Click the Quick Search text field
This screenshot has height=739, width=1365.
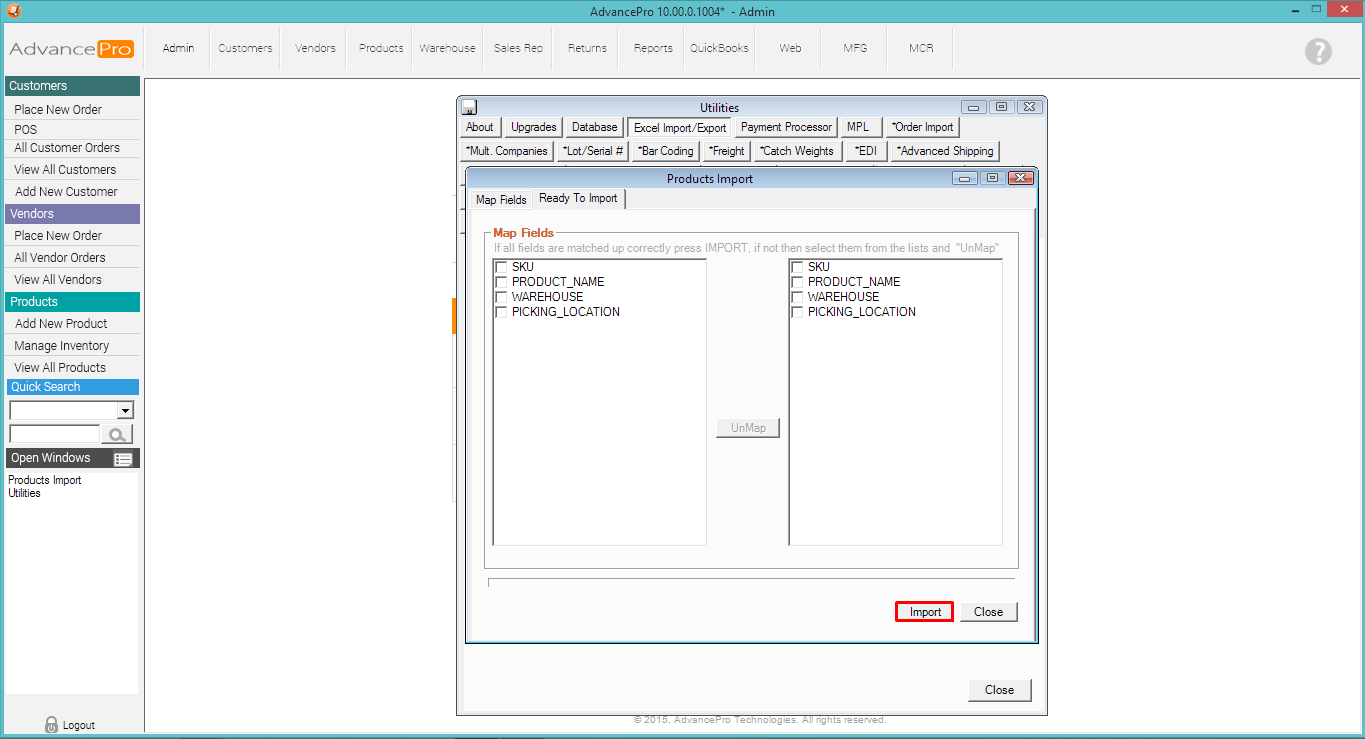pos(54,434)
